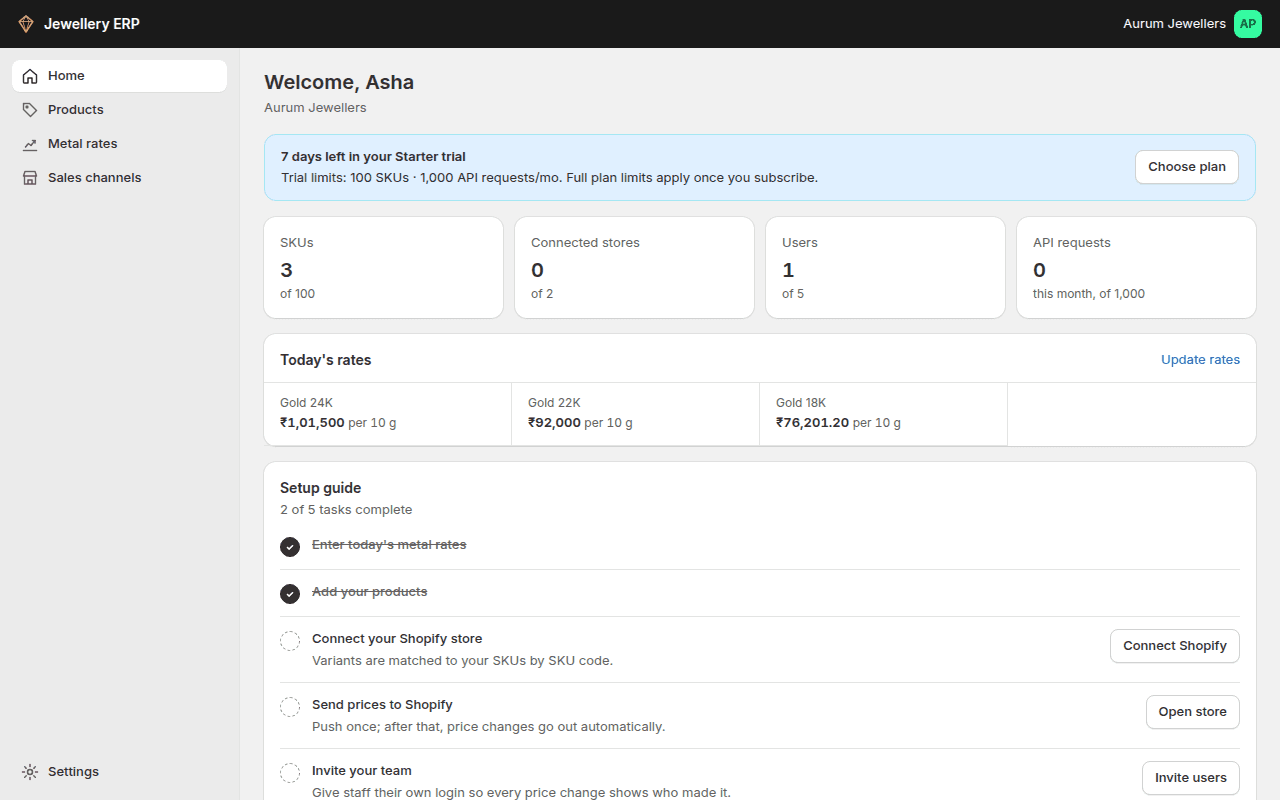Toggle the Send prices to Shopify task circle
Screen dimensions: 1280x800
coord(290,707)
